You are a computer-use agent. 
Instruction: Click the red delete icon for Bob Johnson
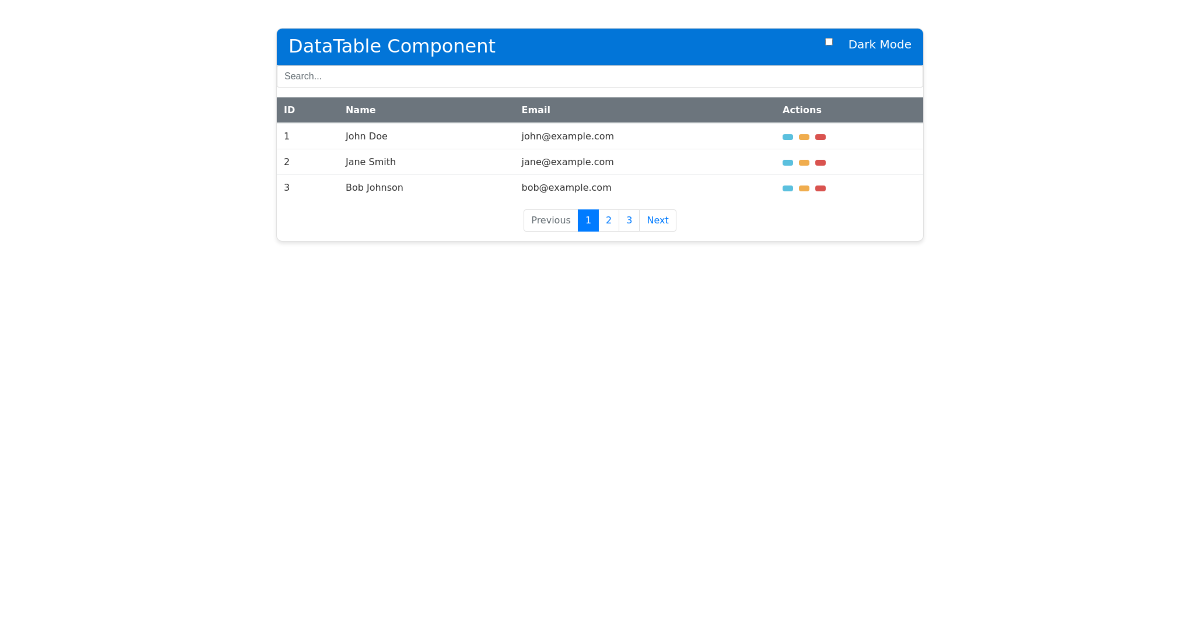820,187
